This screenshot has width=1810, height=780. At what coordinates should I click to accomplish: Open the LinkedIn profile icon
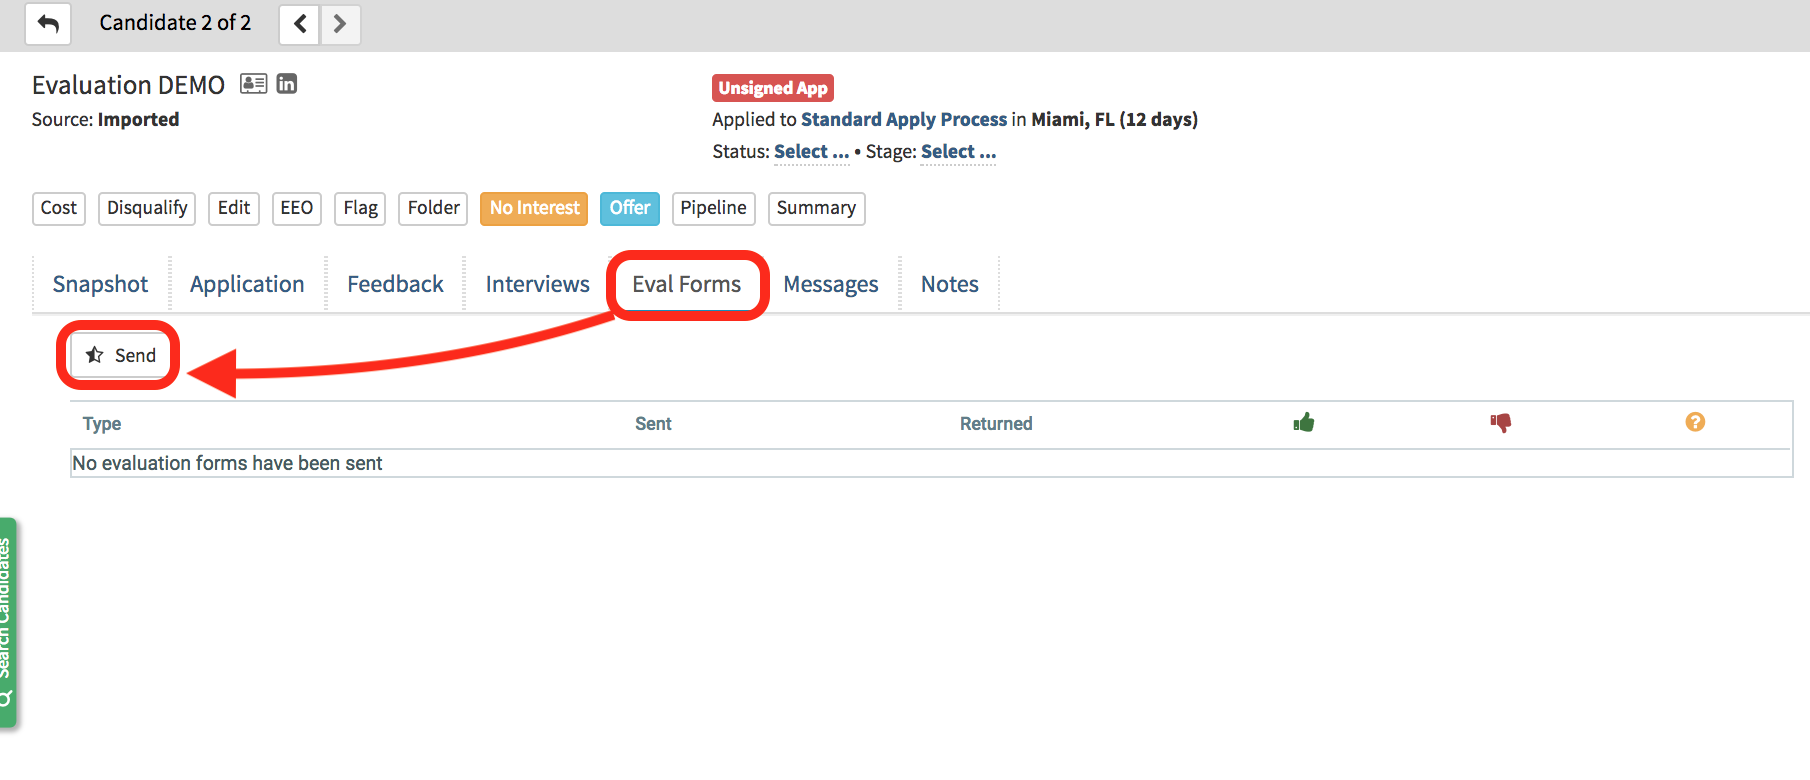287,84
